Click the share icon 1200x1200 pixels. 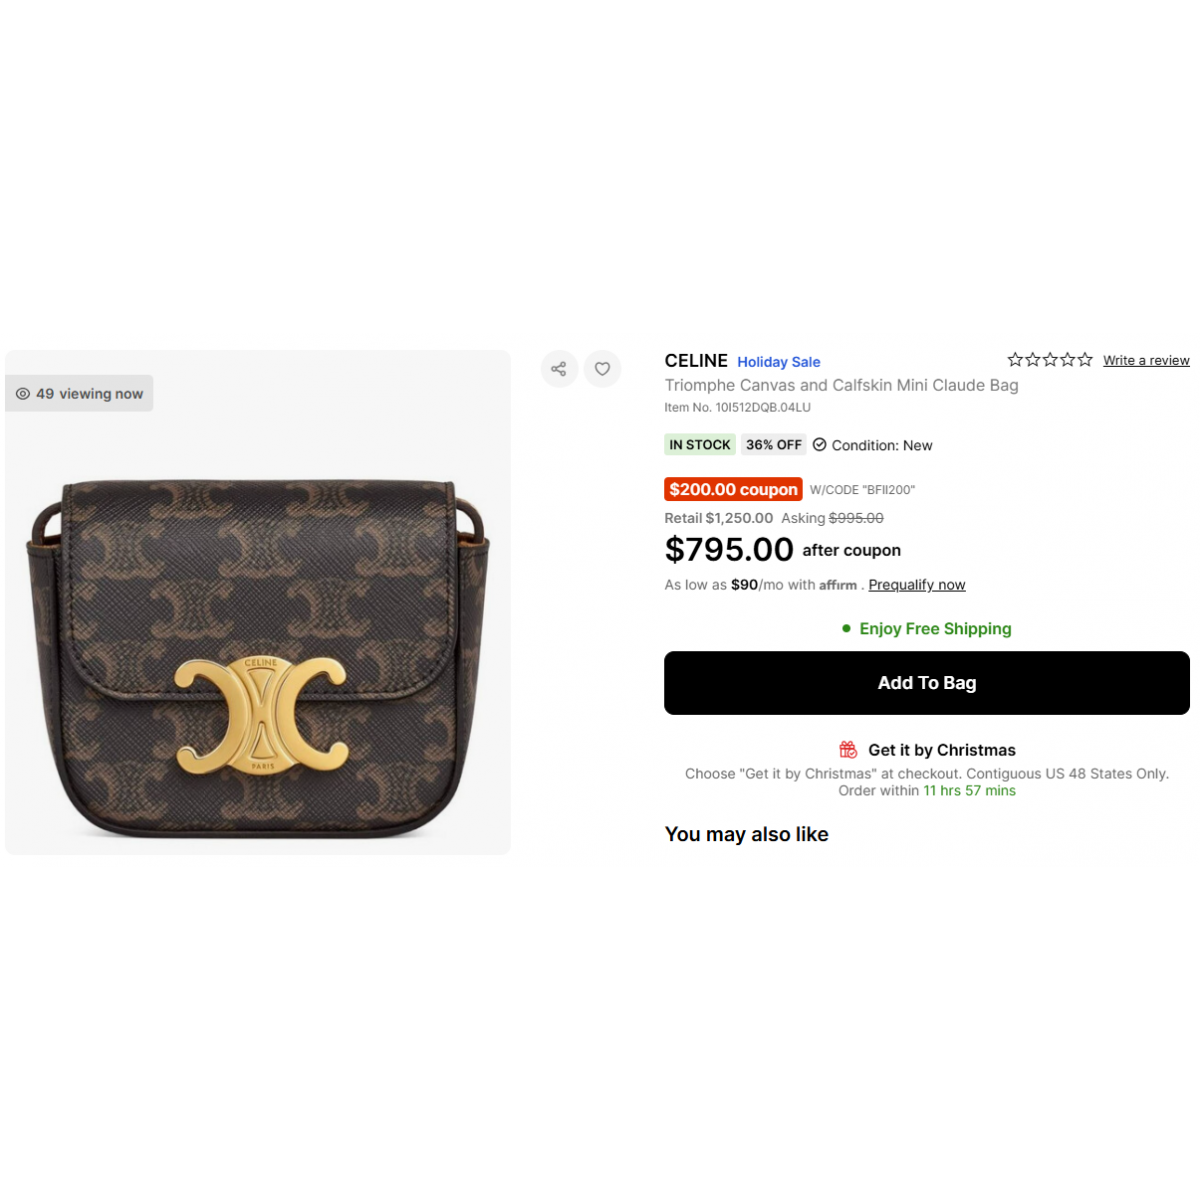click(x=559, y=369)
